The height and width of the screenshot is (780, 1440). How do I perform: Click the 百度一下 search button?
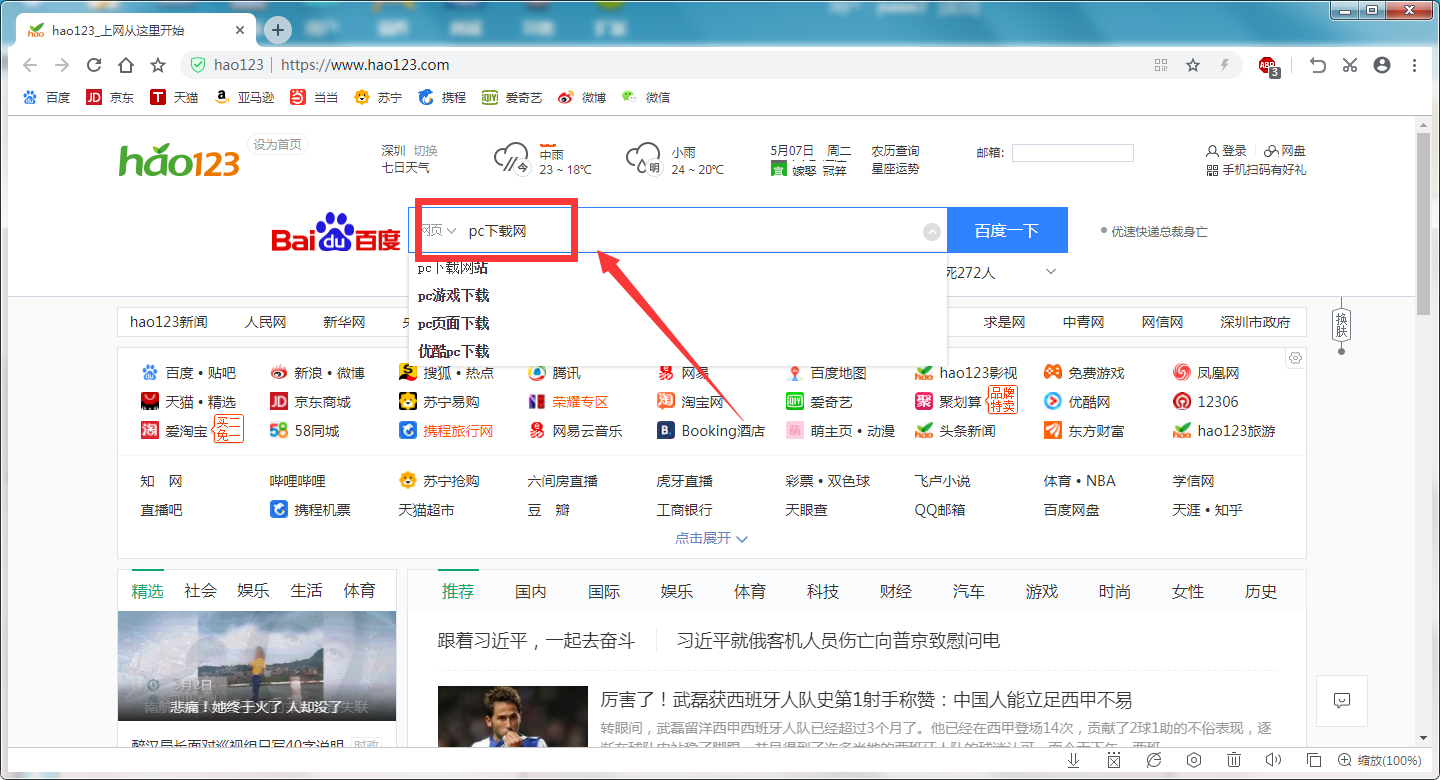point(1007,230)
